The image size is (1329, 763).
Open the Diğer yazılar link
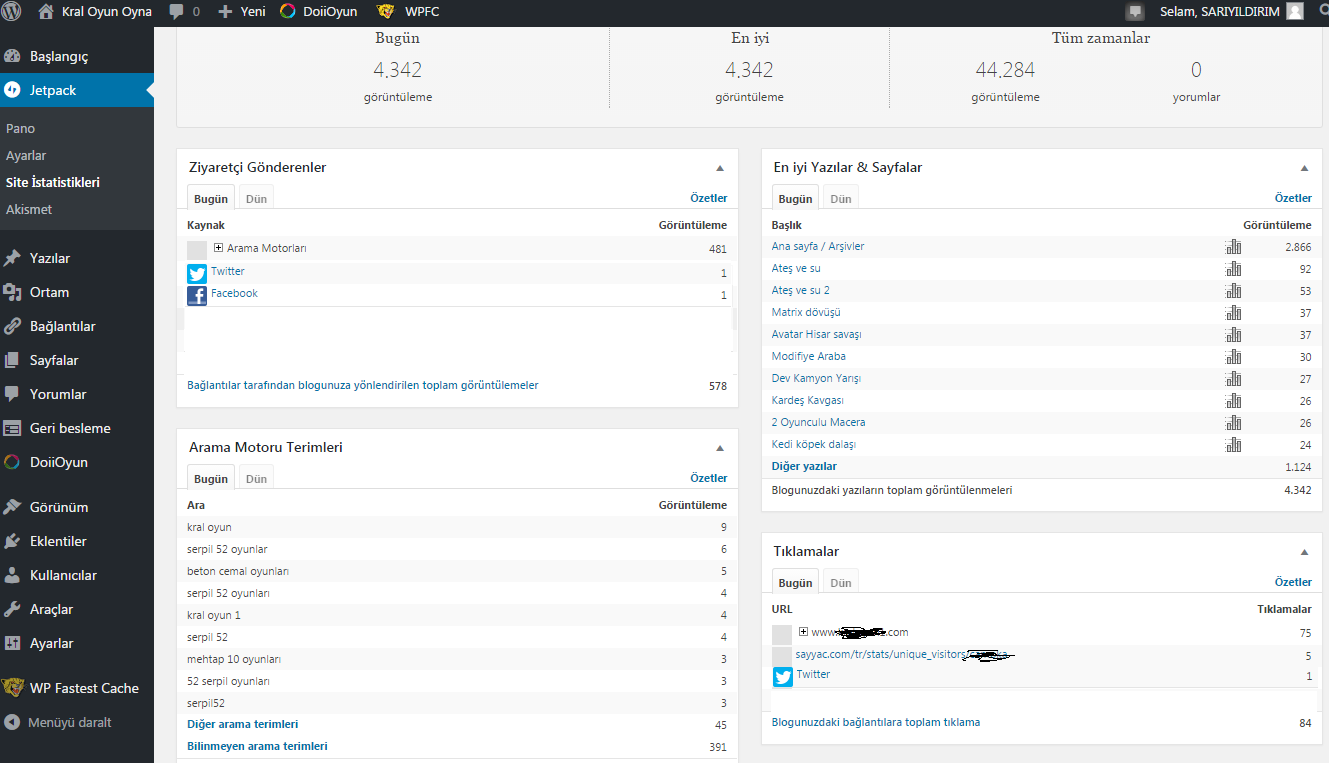[804, 466]
